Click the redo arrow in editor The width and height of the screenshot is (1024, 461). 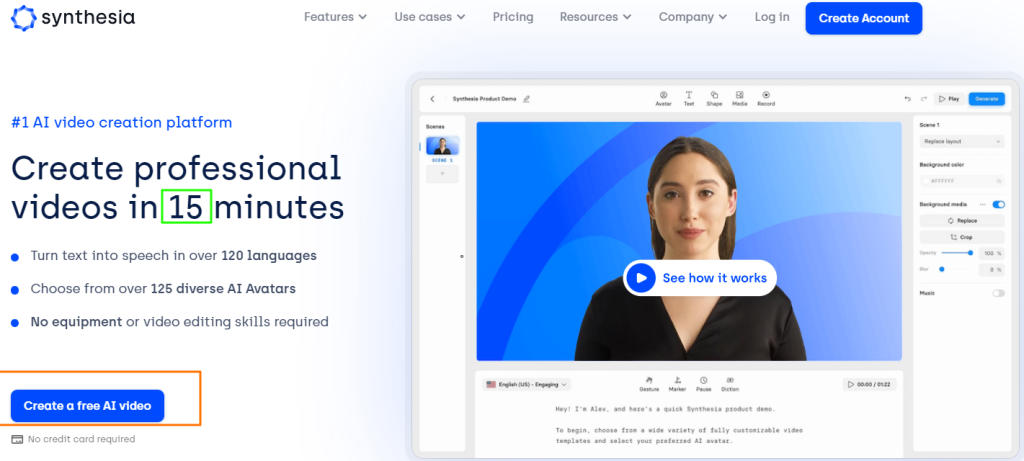click(x=923, y=99)
